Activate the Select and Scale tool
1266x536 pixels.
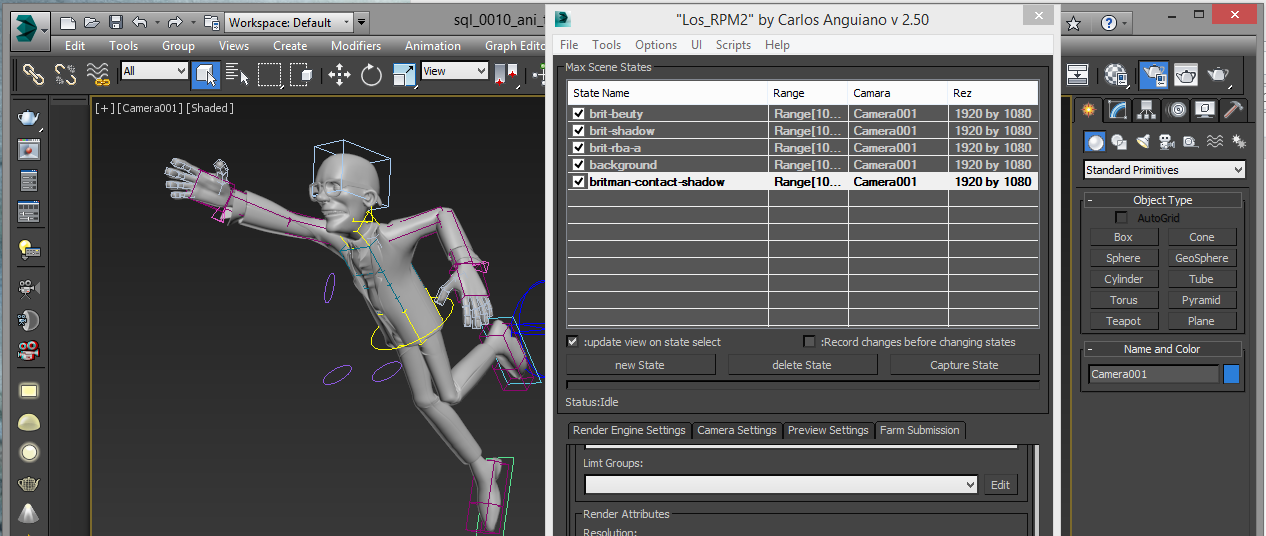(x=404, y=74)
